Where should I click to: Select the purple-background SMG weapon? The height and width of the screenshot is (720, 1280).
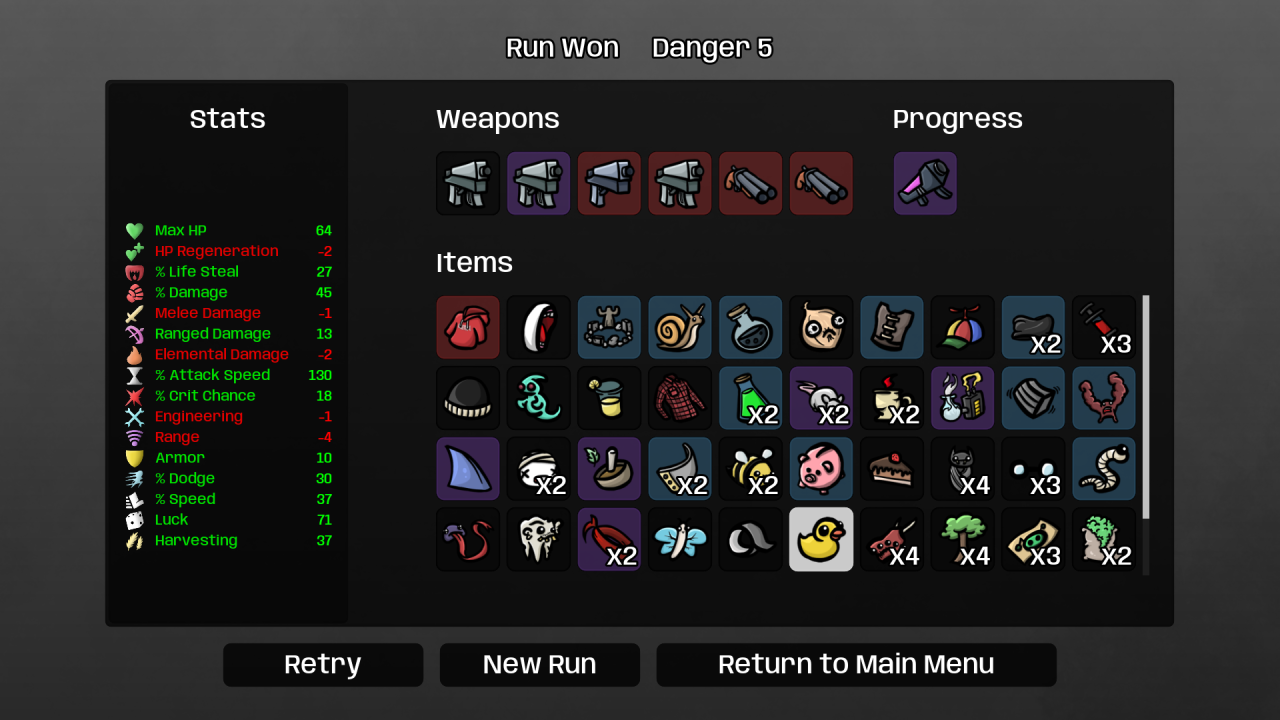click(x=538, y=183)
